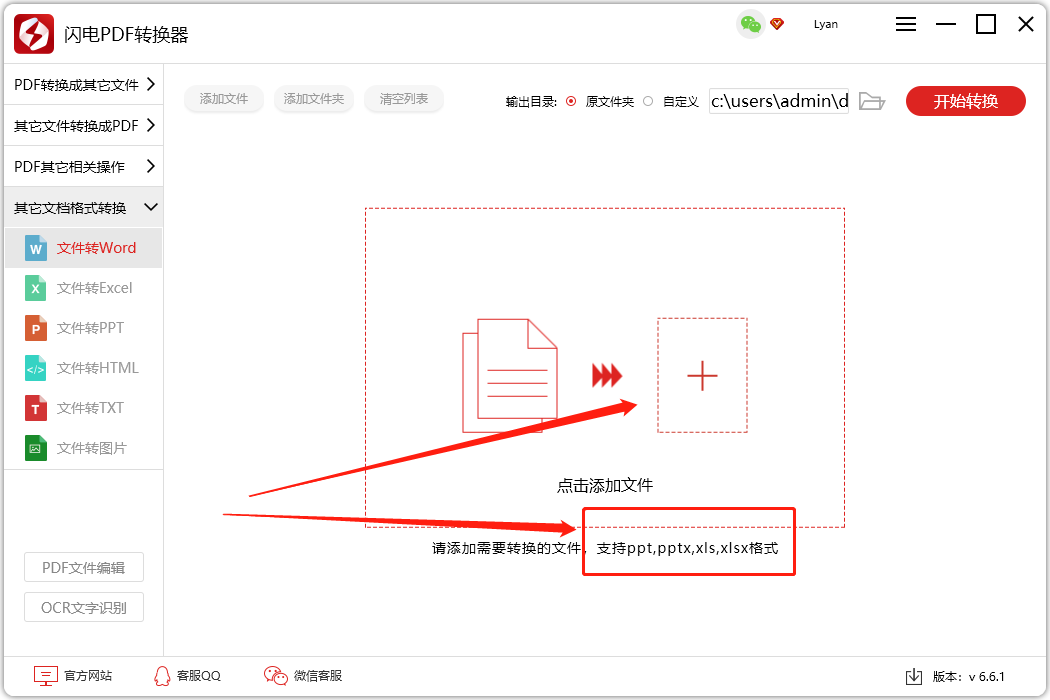Click the 版本: v 6.6.1 text

click(968, 677)
